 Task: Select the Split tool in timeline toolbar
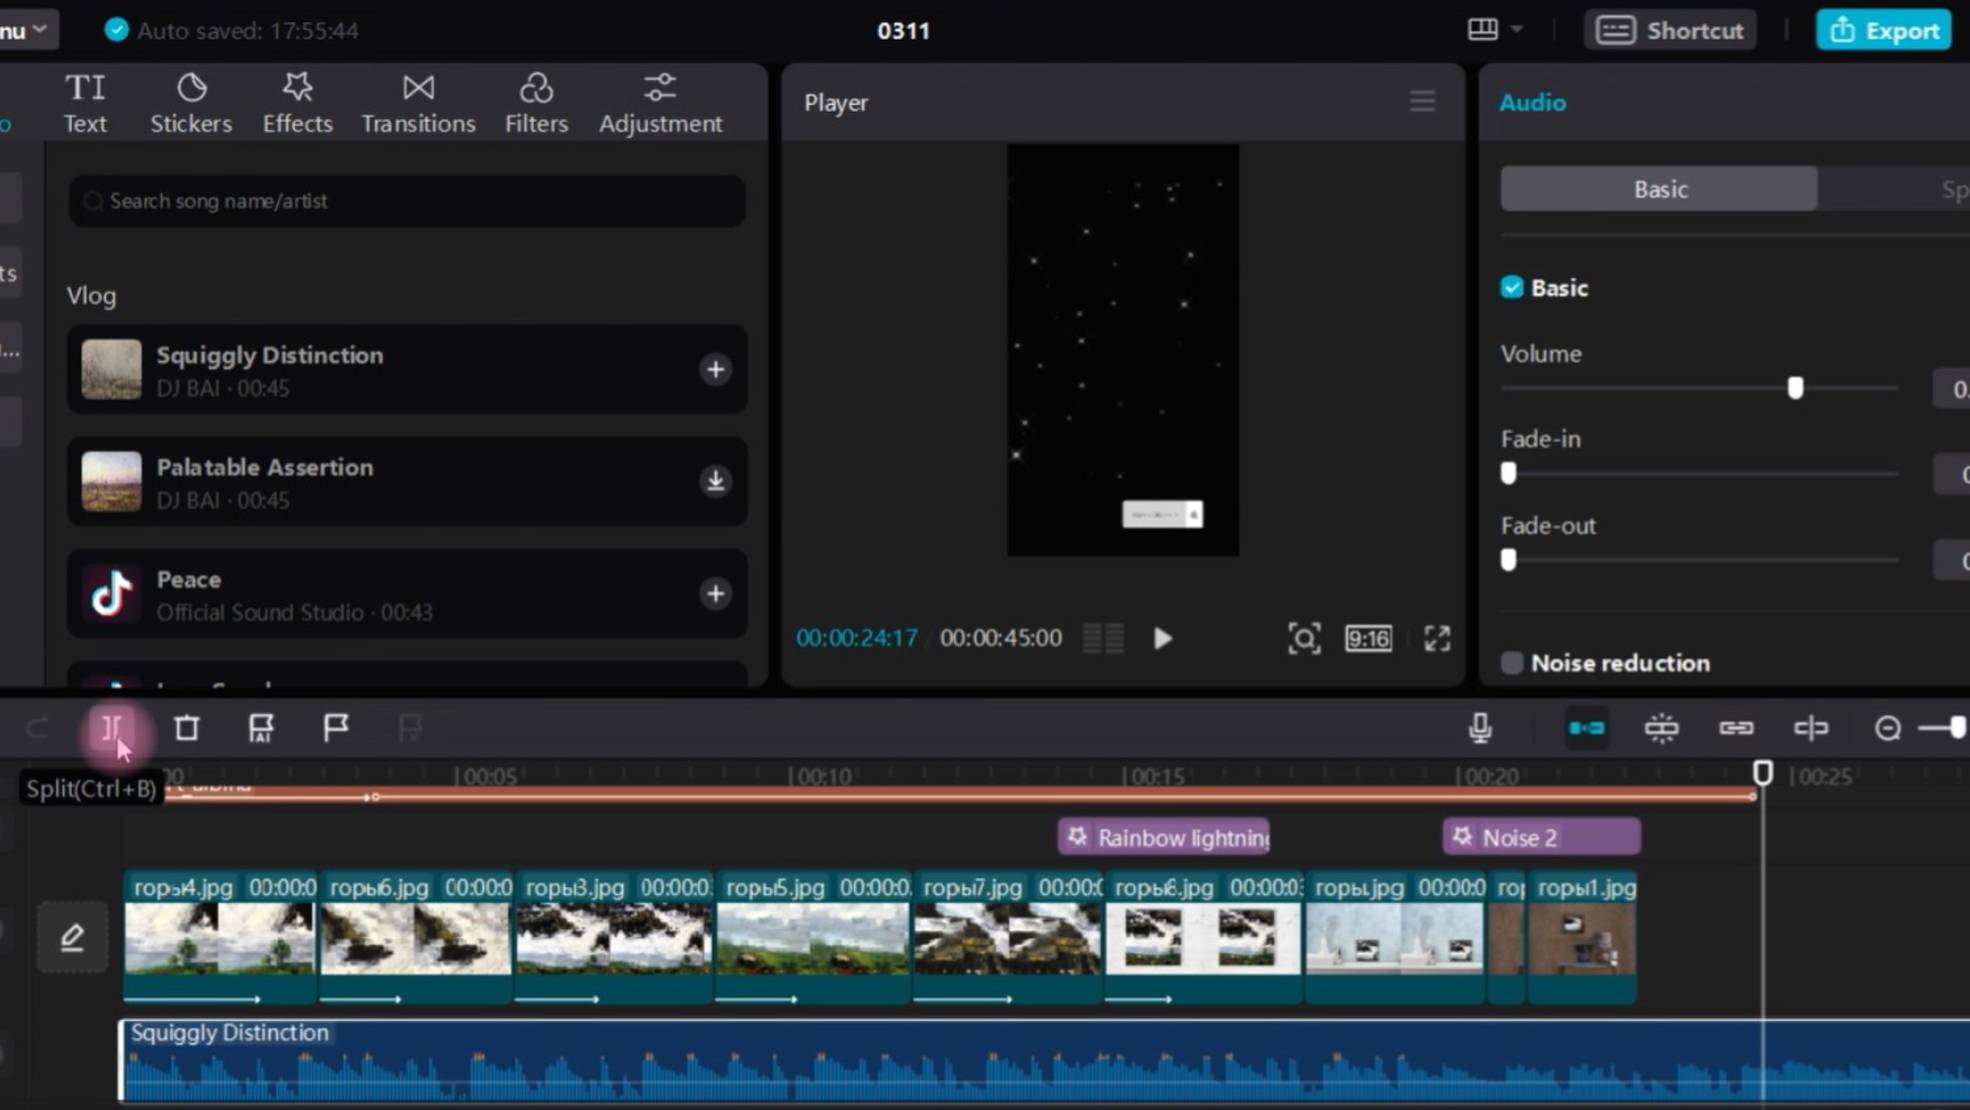coord(112,728)
